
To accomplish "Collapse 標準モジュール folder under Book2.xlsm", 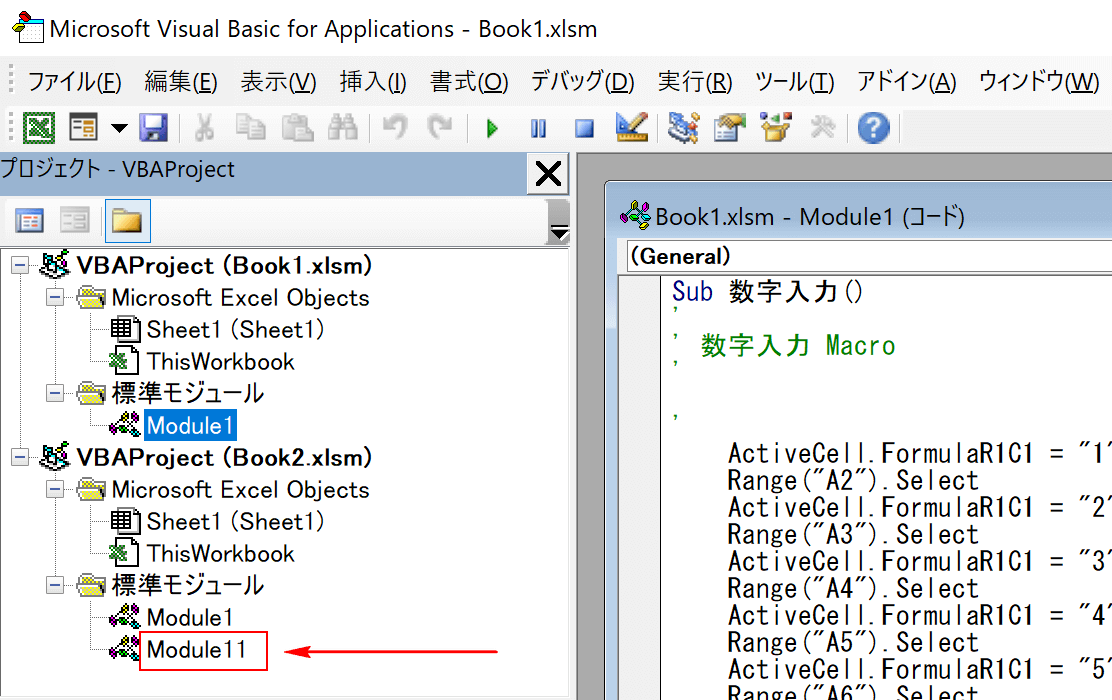I will [55, 585].
